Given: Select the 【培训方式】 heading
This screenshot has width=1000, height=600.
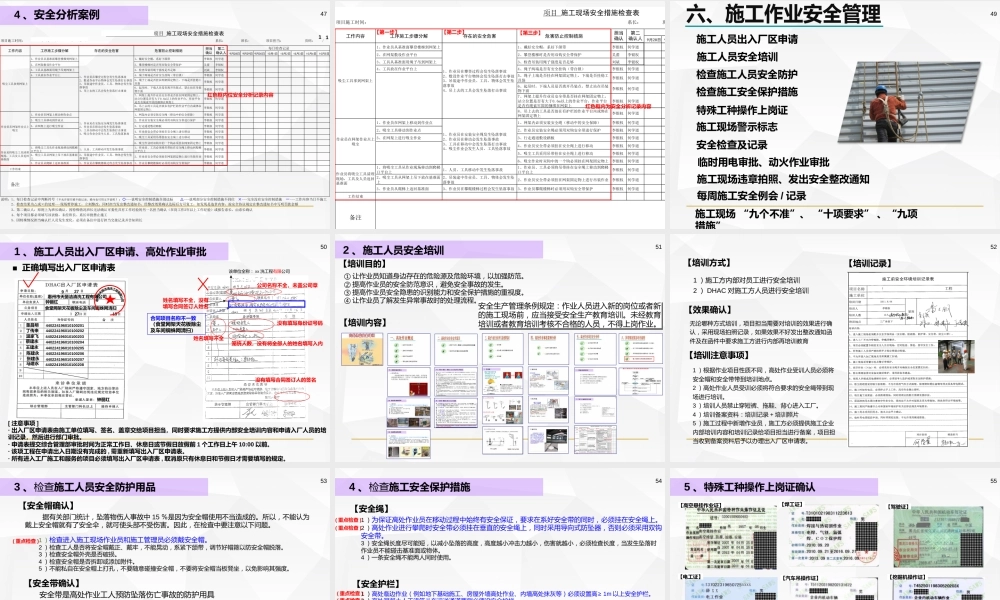Looking at the screenshot, I should click(x=709, y=263).
